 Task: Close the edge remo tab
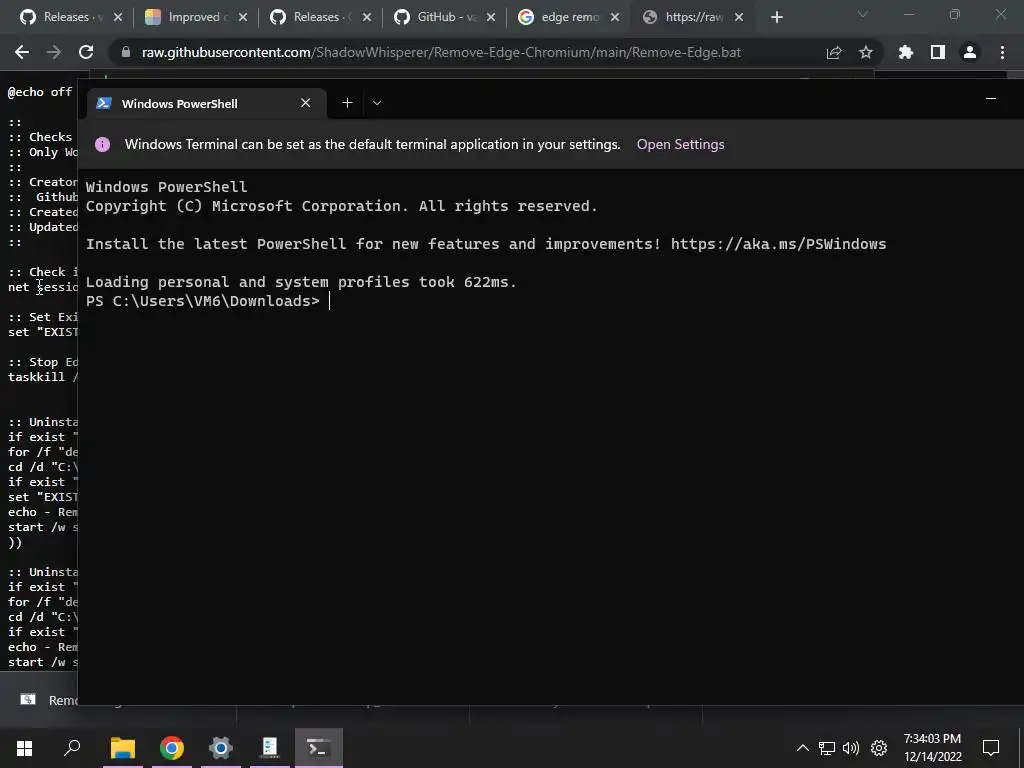(615, 17)
